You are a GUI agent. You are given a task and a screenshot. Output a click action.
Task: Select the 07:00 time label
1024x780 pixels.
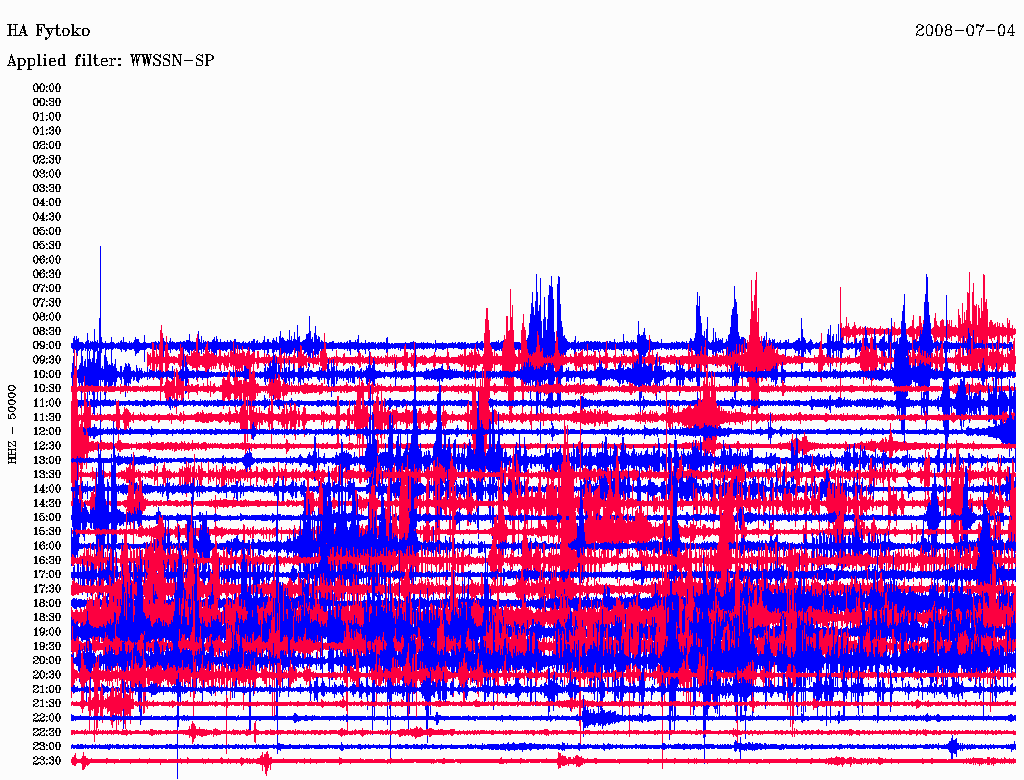[47, 289]
